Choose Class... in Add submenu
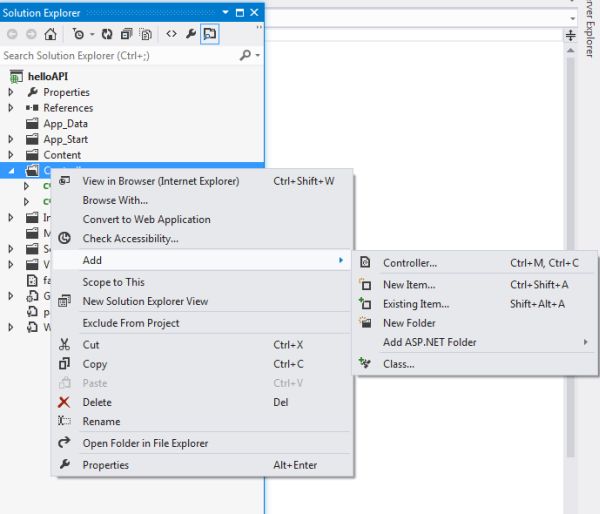The height and width of the screenshot is (514, 600). (x=474, y=364)
